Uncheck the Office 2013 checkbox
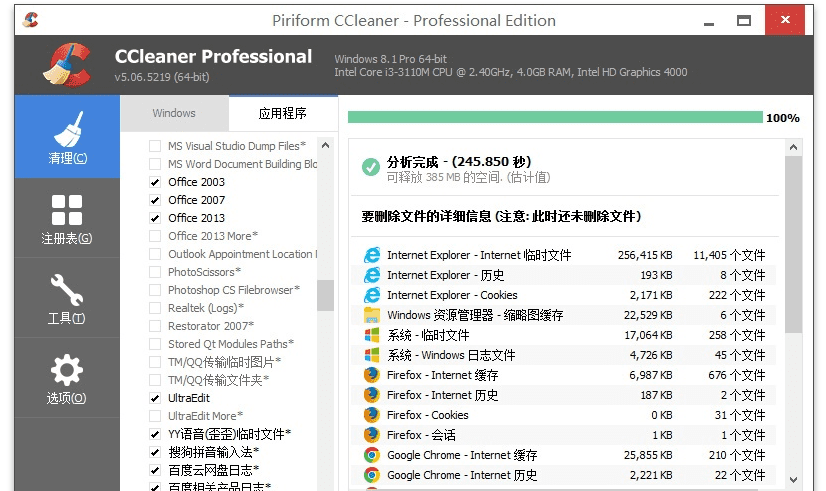This screenshot has height=491, width=826. click(155, 218)
